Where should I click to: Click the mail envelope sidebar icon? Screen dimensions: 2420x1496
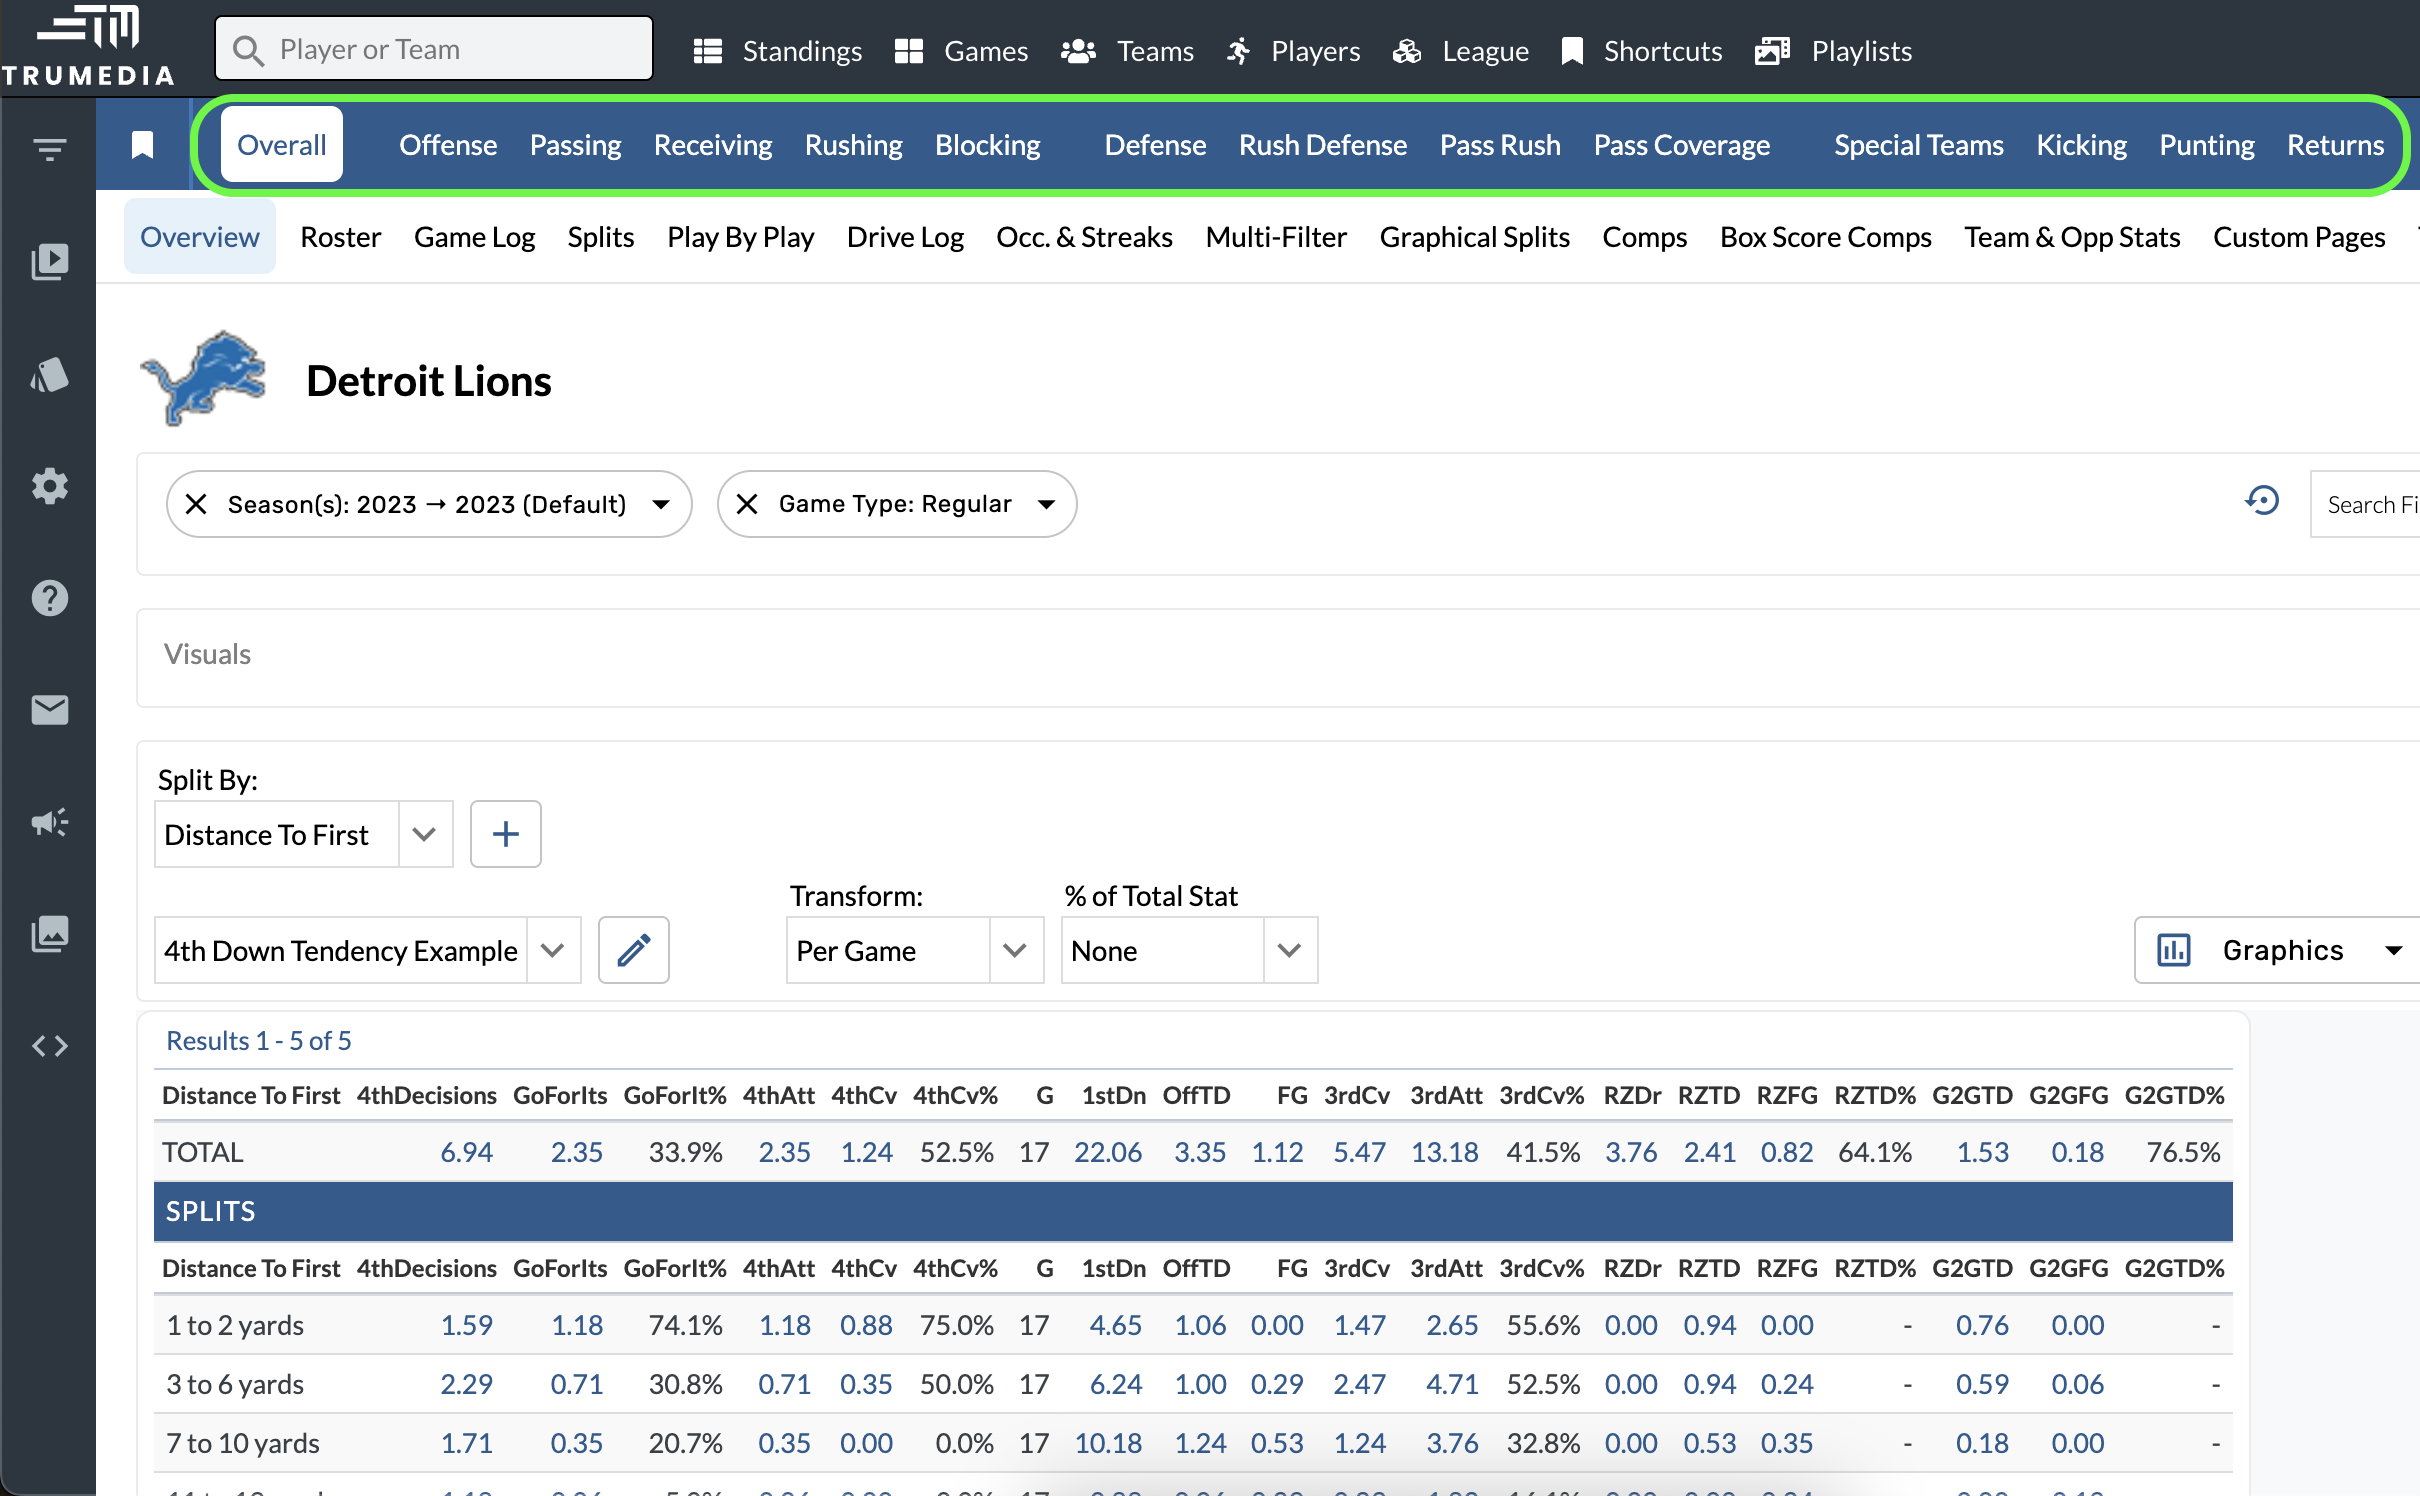click(x=49, y=710)
